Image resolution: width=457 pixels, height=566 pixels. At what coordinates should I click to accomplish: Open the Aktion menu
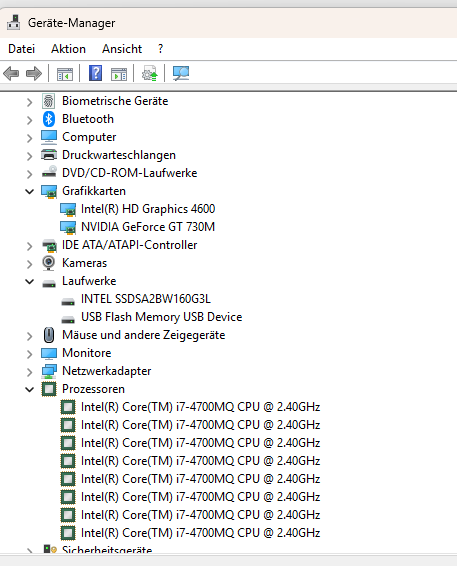pos(69,49)
